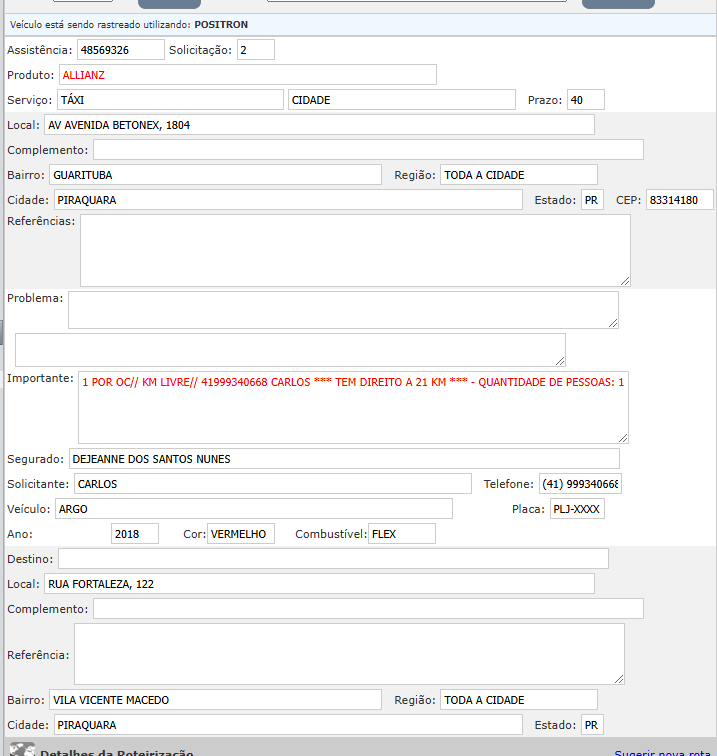Click the Serviço field containing TÁXI
This screenshot has width=717, height=756.
[x=169, y=100]
